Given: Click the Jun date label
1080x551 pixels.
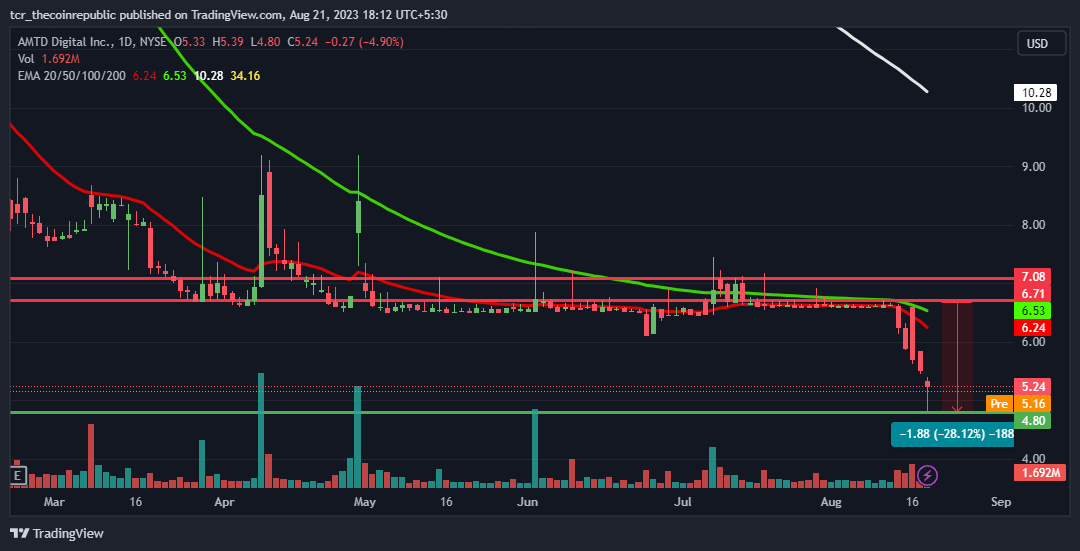Looking at the screenshot, I should click(x=527, y=502).
